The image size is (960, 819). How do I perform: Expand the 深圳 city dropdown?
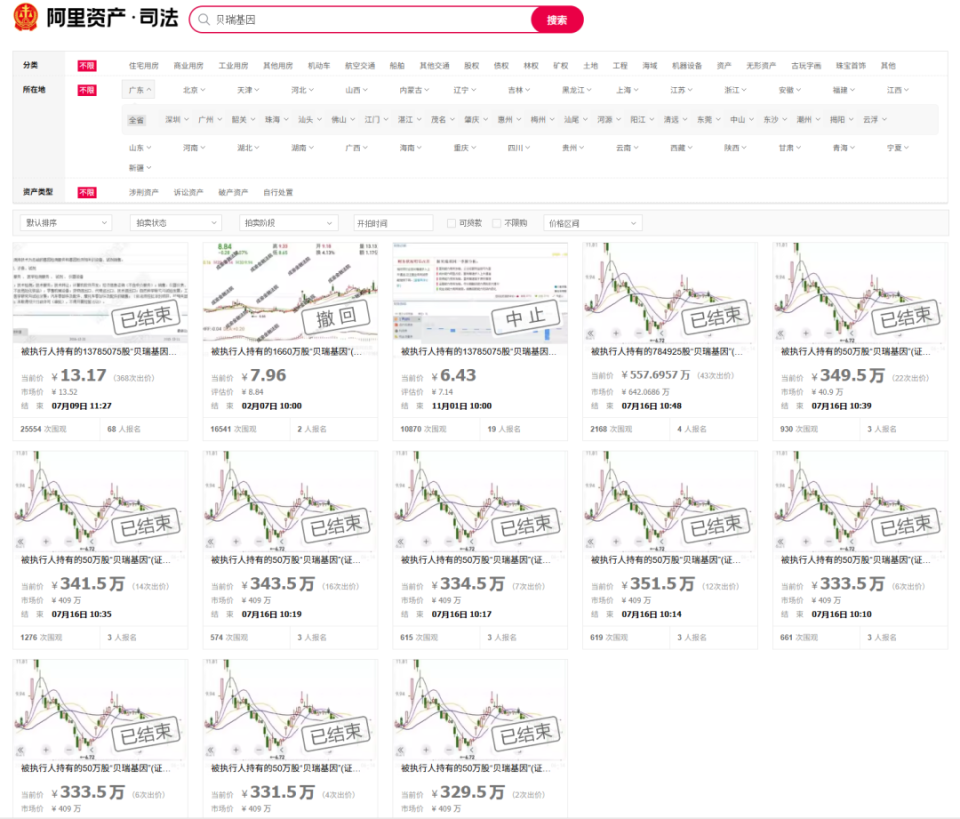tap(177, 119)
